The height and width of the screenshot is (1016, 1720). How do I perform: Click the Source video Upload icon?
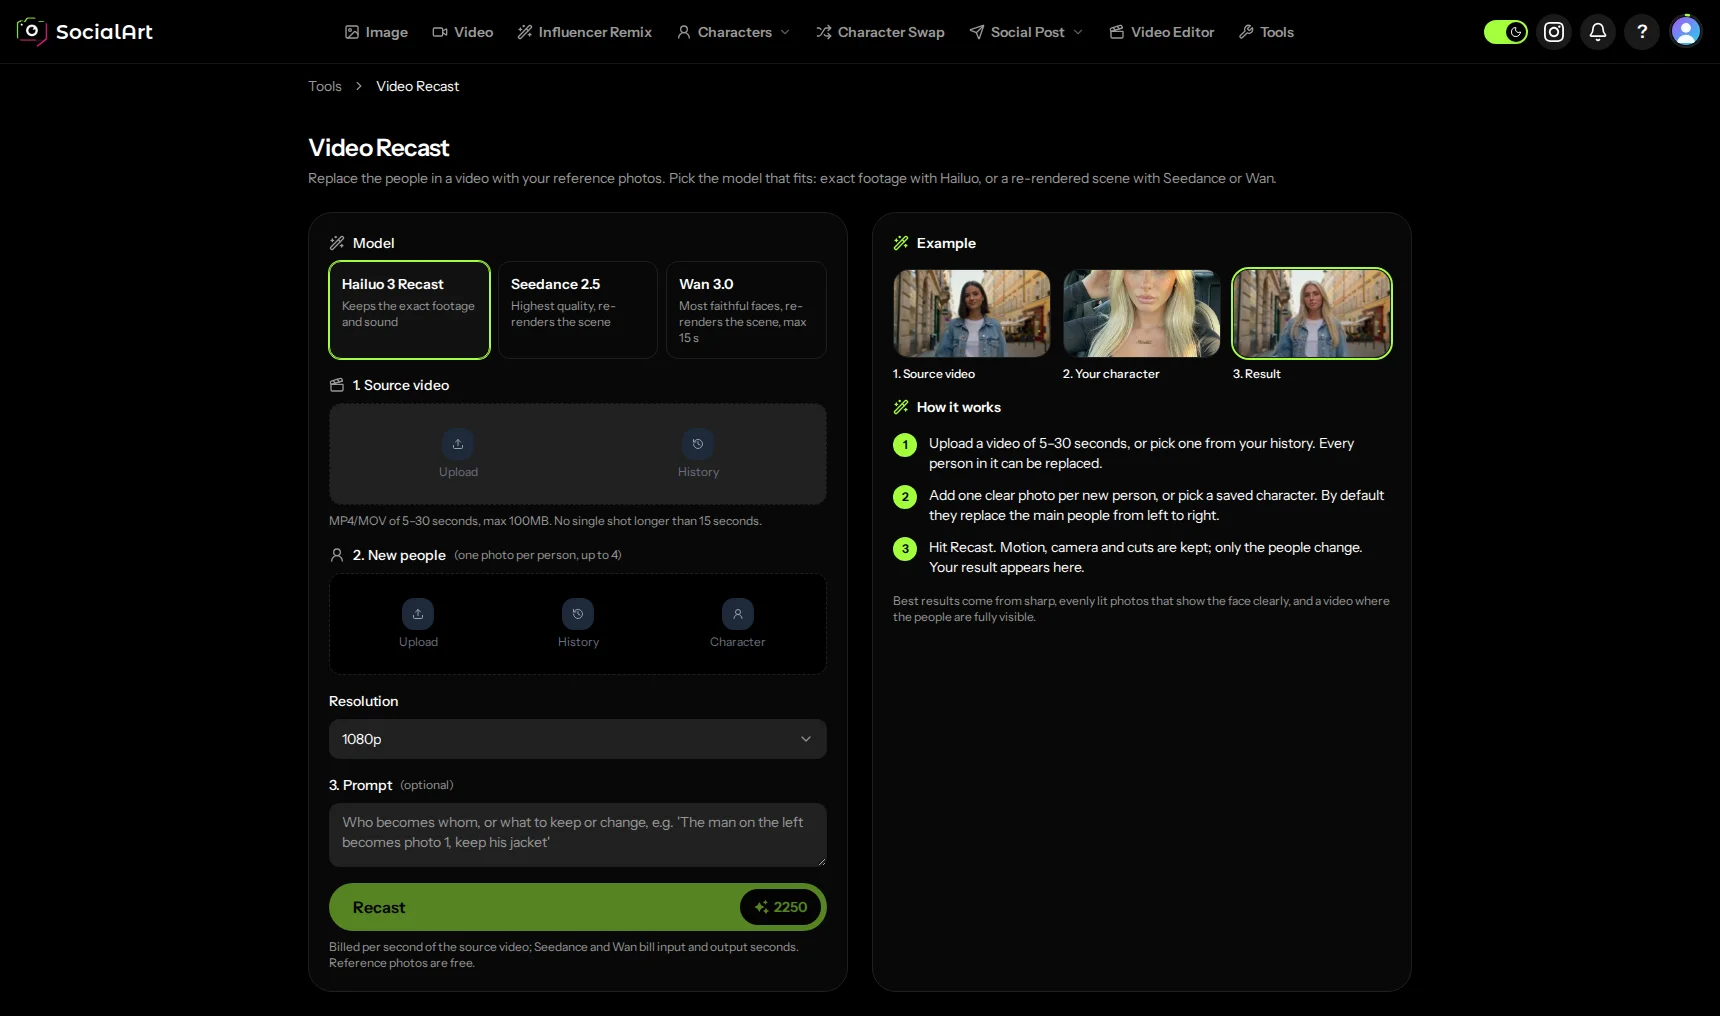tap(458, 444)
